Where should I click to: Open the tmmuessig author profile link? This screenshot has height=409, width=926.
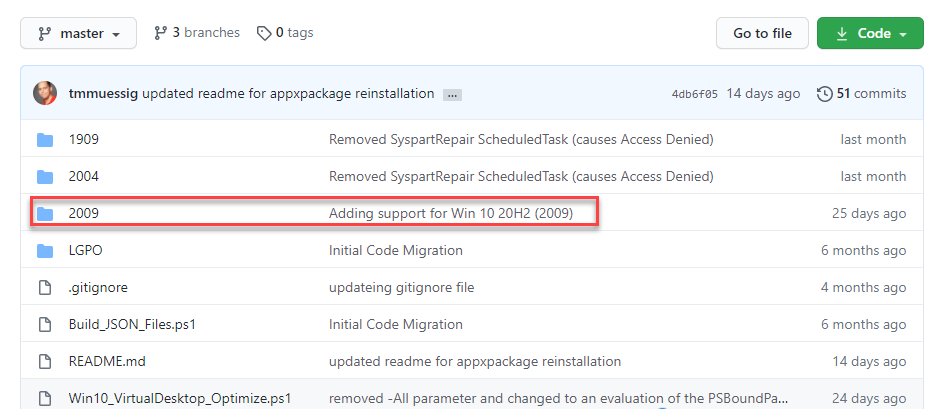click(103, 93)
